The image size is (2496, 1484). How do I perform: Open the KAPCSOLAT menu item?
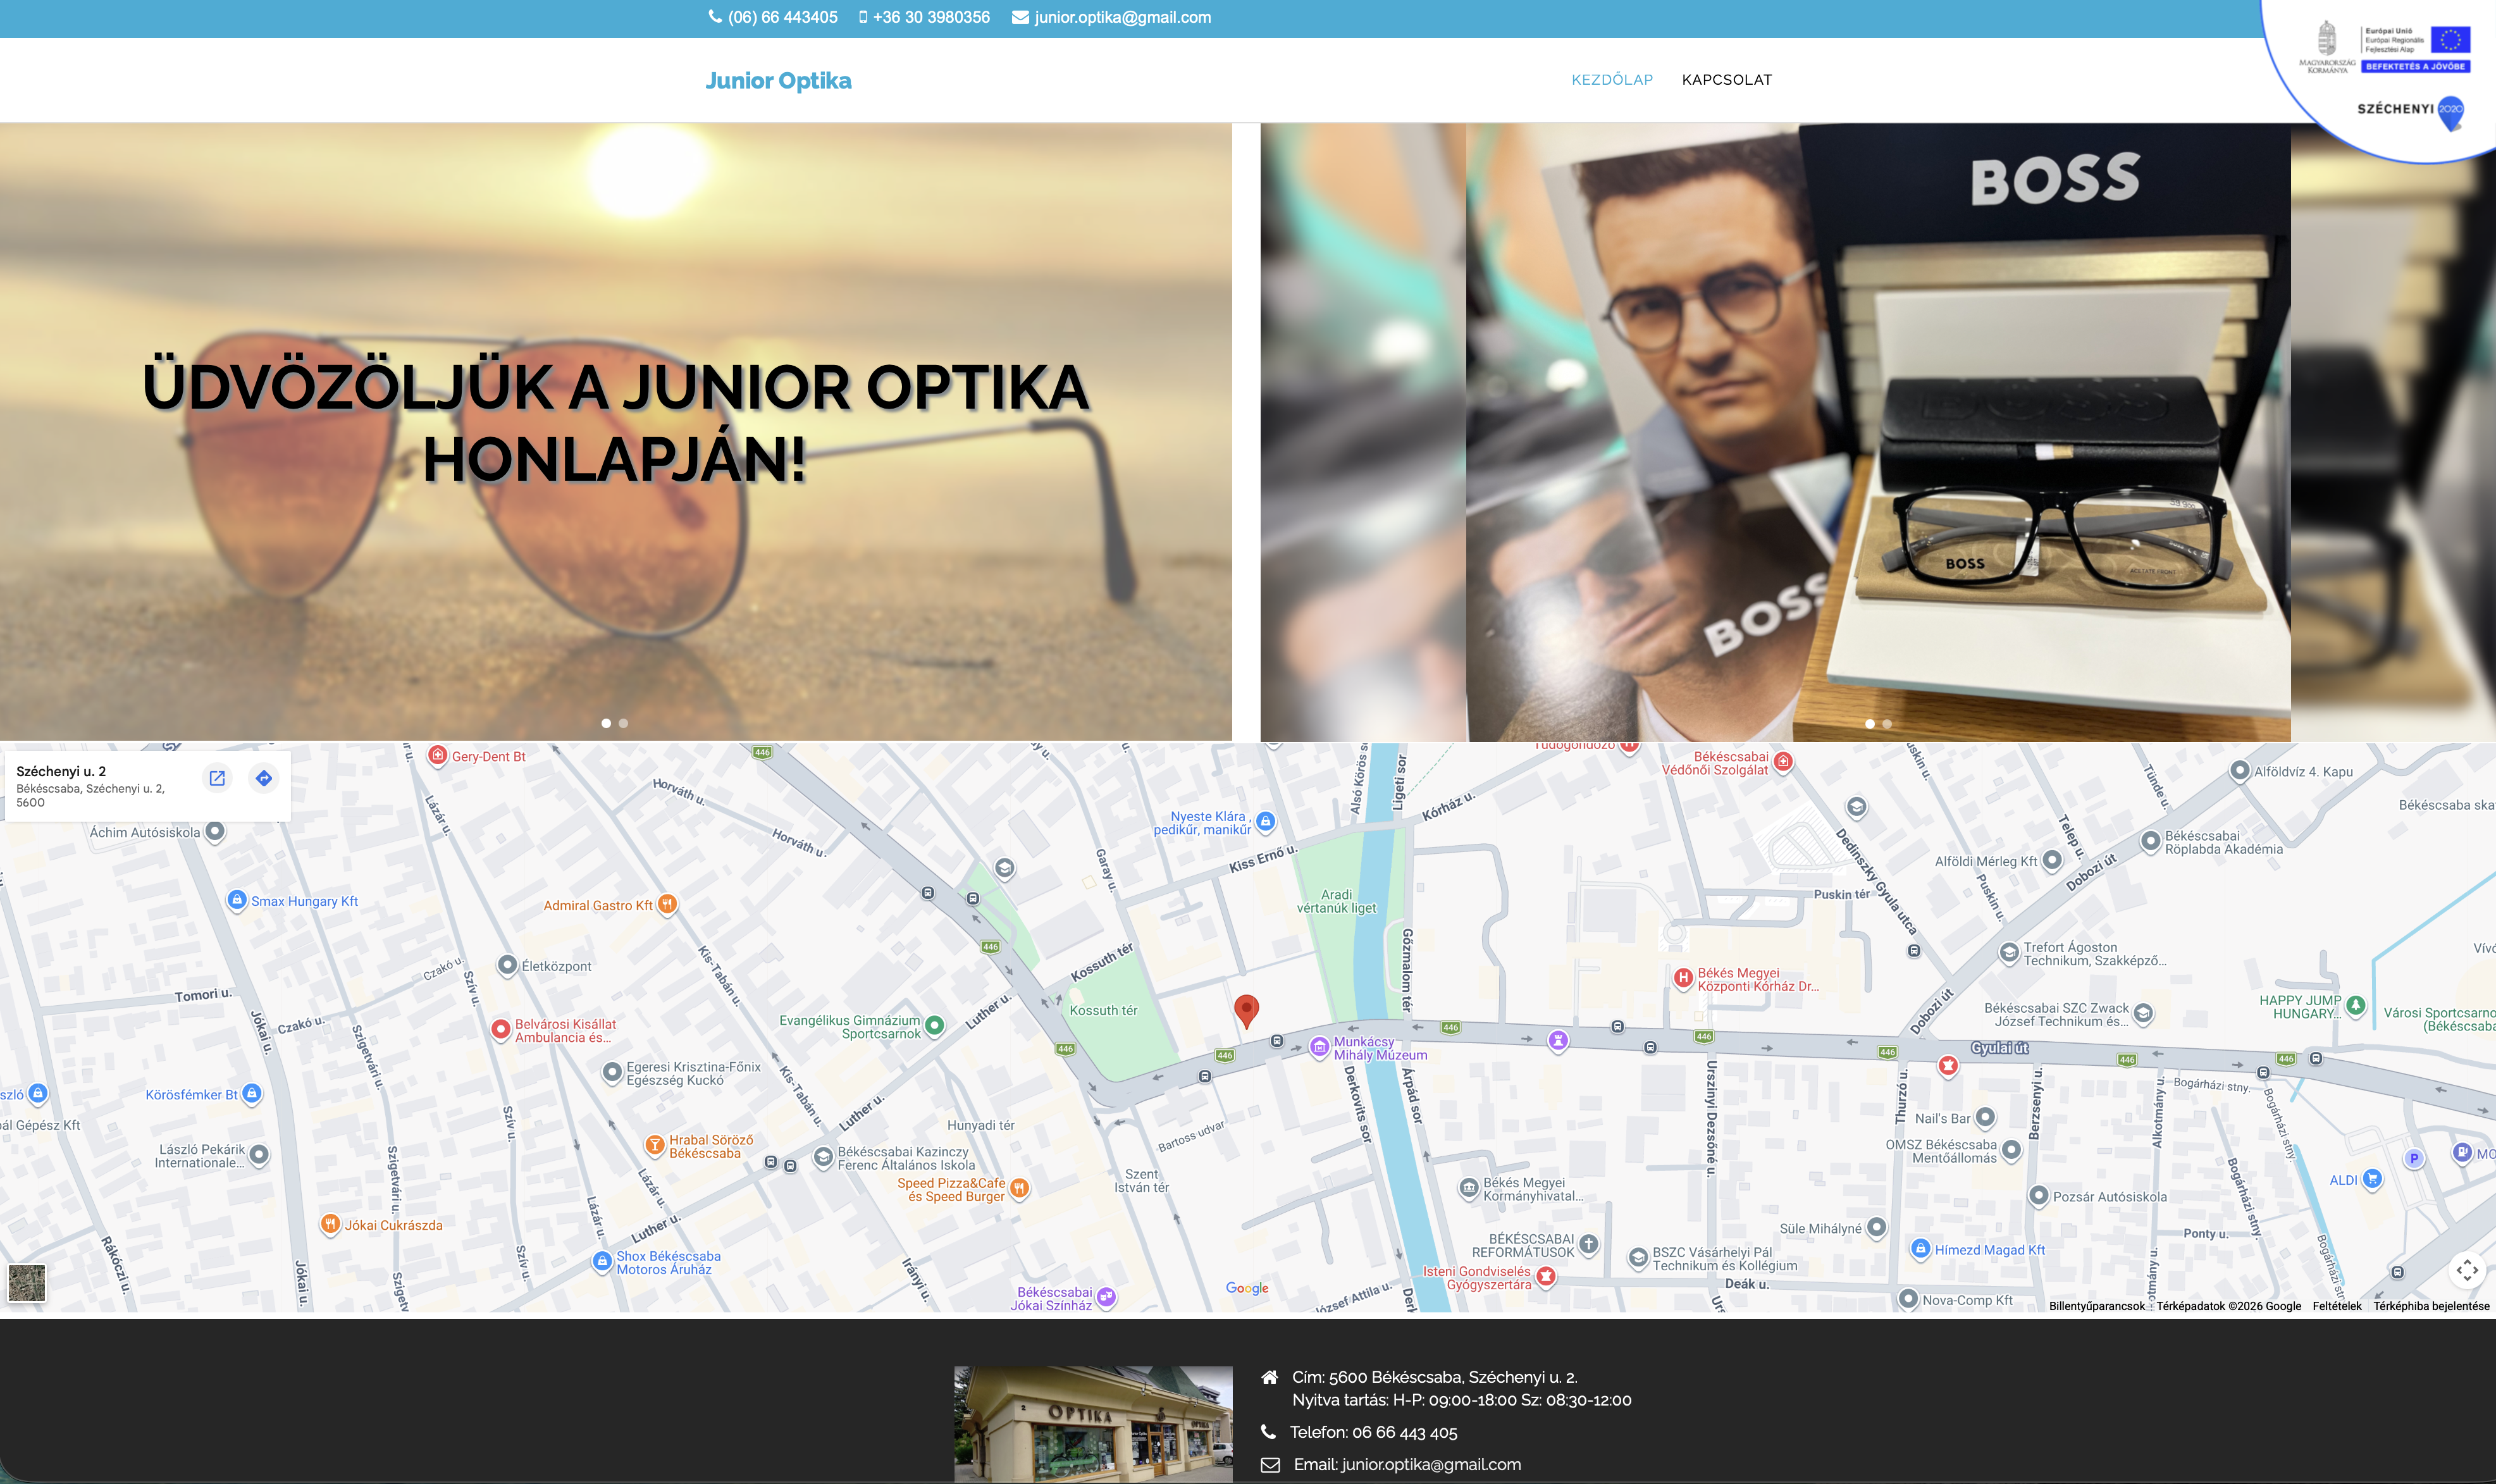[1727, 80]
